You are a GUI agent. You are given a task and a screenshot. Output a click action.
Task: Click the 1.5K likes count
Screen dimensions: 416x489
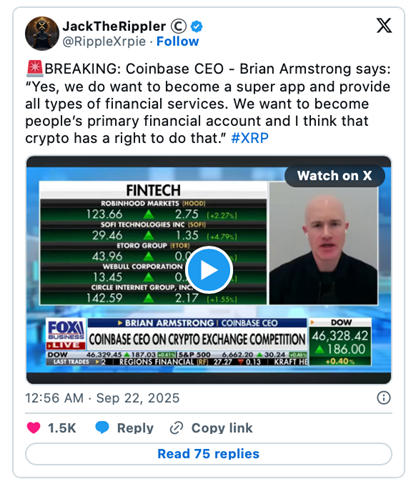pos(62,428)
